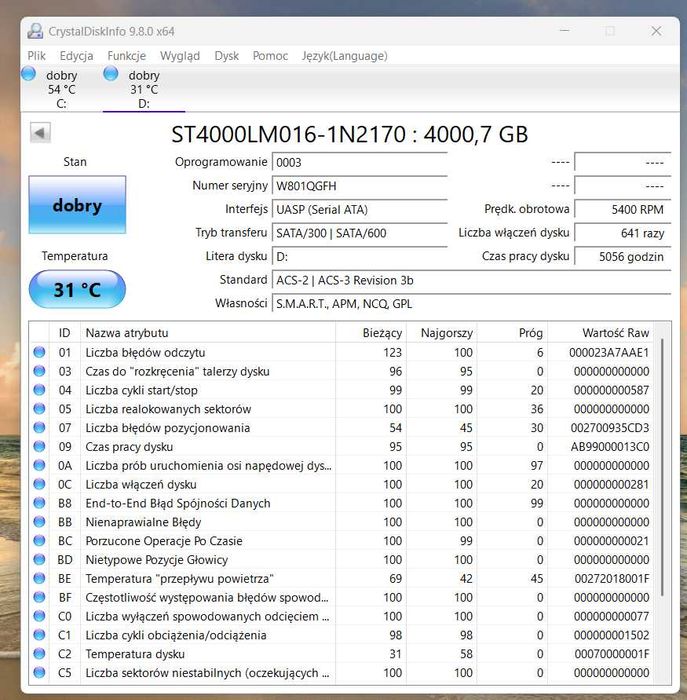The image size is (687, 700).
Task: Click the Interfejs field UASP (Serial ATA)
Action: [x=360, y=209]
